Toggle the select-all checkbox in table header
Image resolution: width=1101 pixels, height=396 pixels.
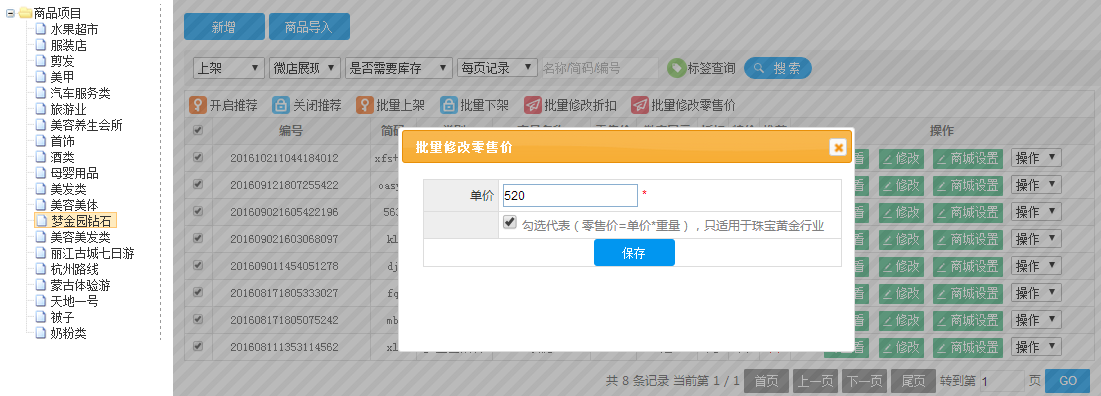click(x=198, y=130)
